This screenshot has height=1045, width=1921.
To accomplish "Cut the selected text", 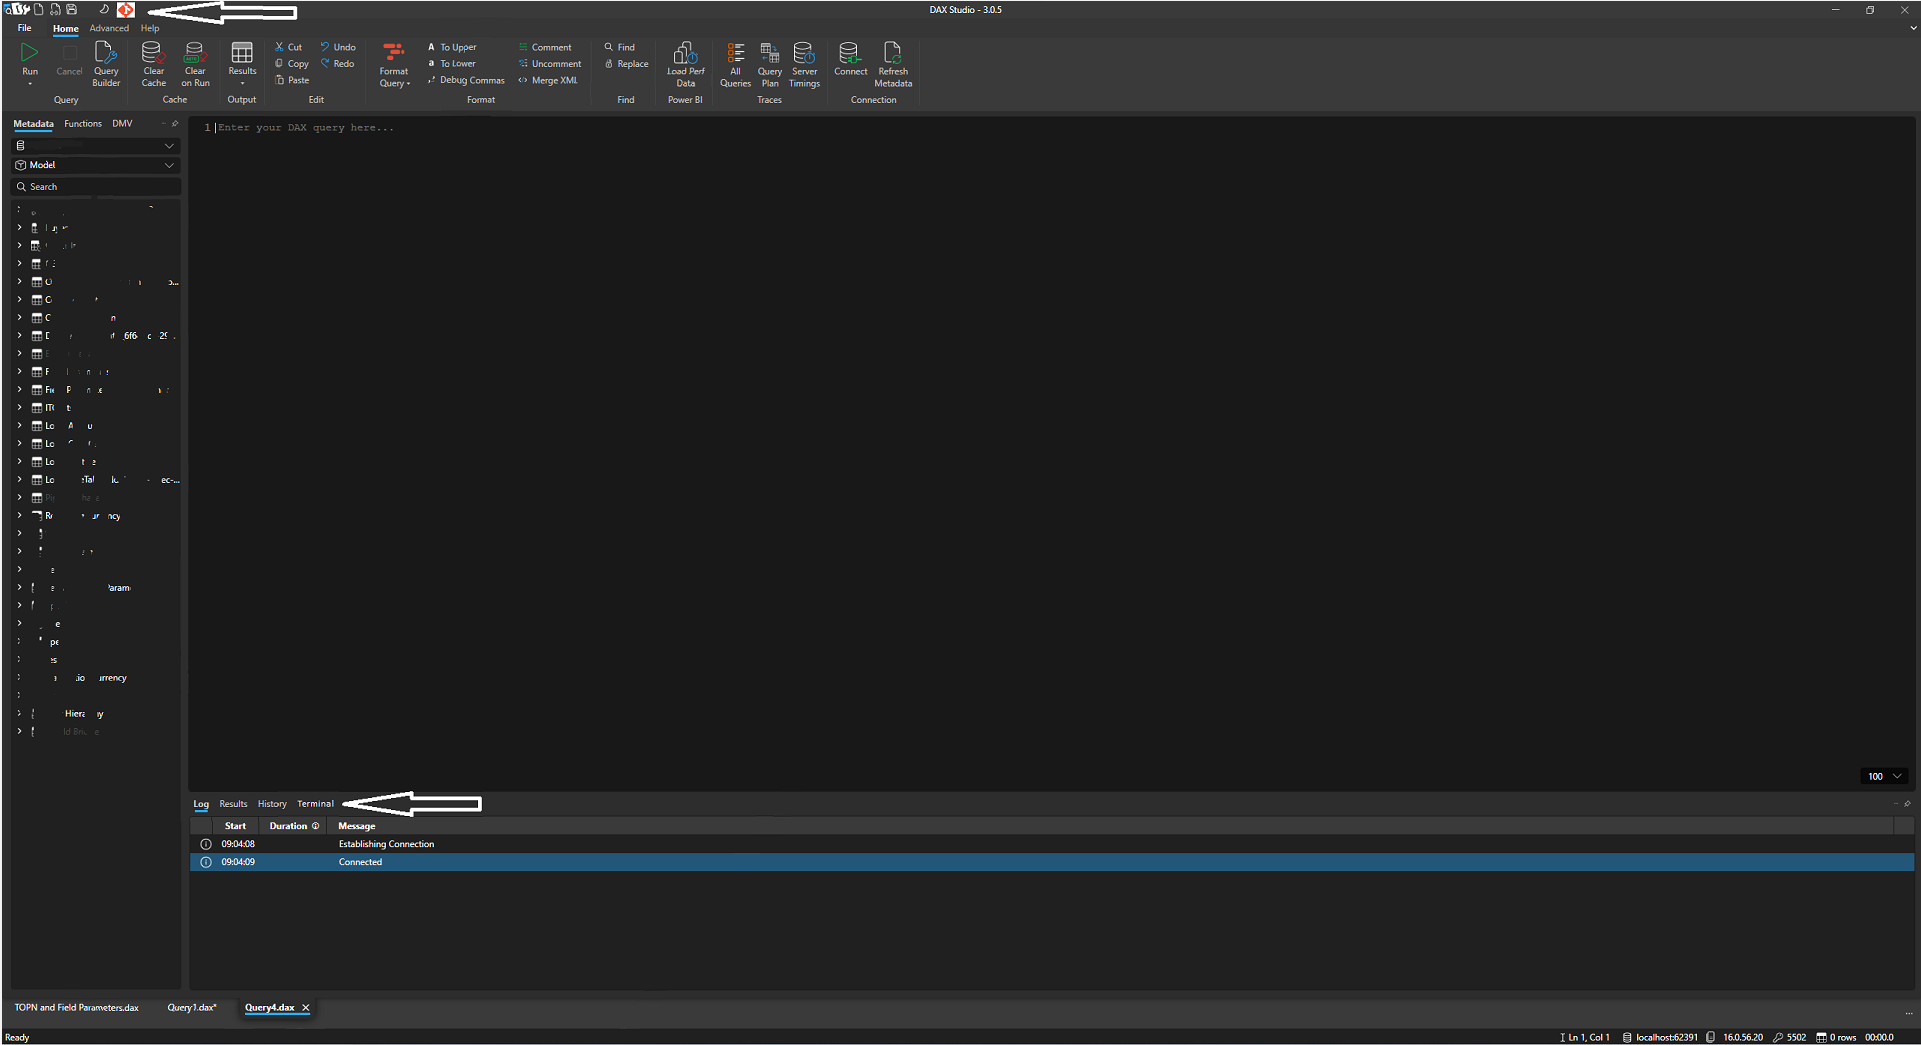I will click(x=289, y=47).
